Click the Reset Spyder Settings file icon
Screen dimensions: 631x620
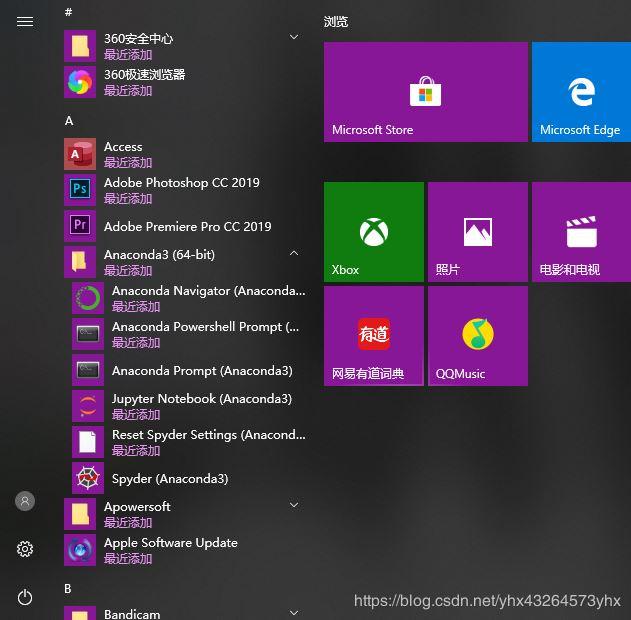(x=88, y=442)
